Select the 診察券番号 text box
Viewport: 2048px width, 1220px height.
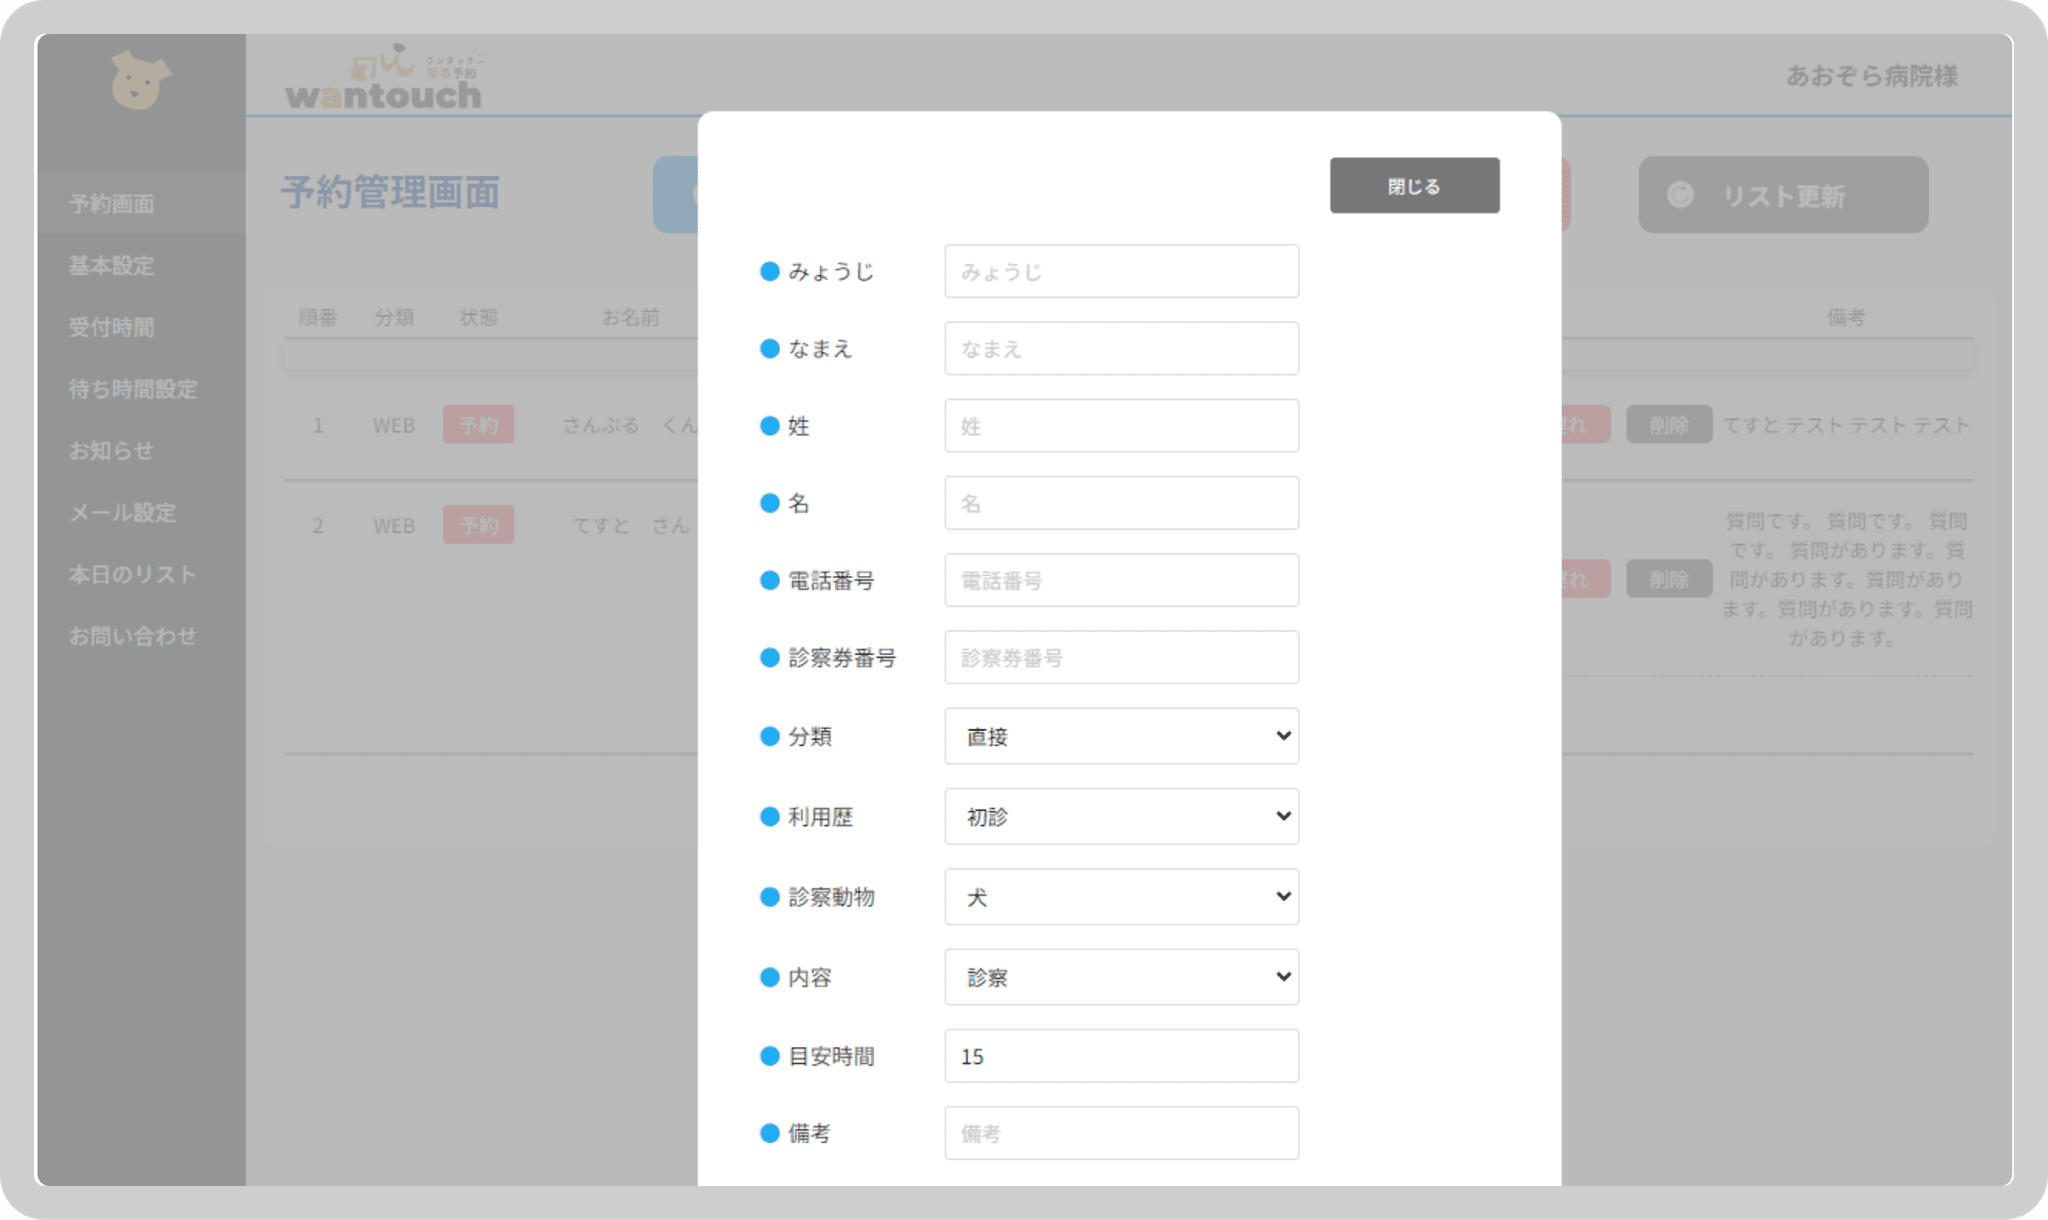1121,658
